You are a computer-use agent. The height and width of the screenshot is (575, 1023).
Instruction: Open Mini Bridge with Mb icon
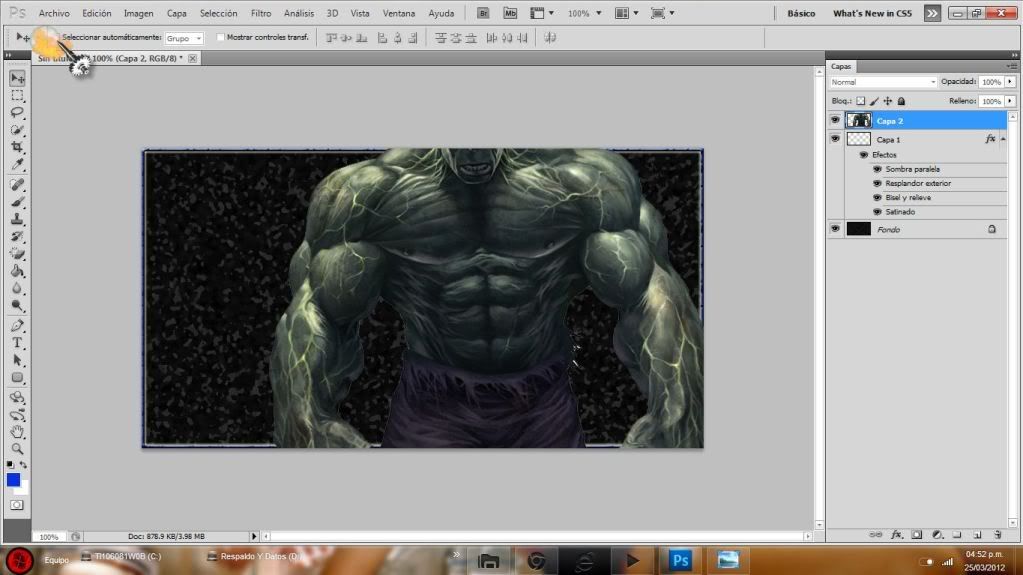(x=510, y=13)
